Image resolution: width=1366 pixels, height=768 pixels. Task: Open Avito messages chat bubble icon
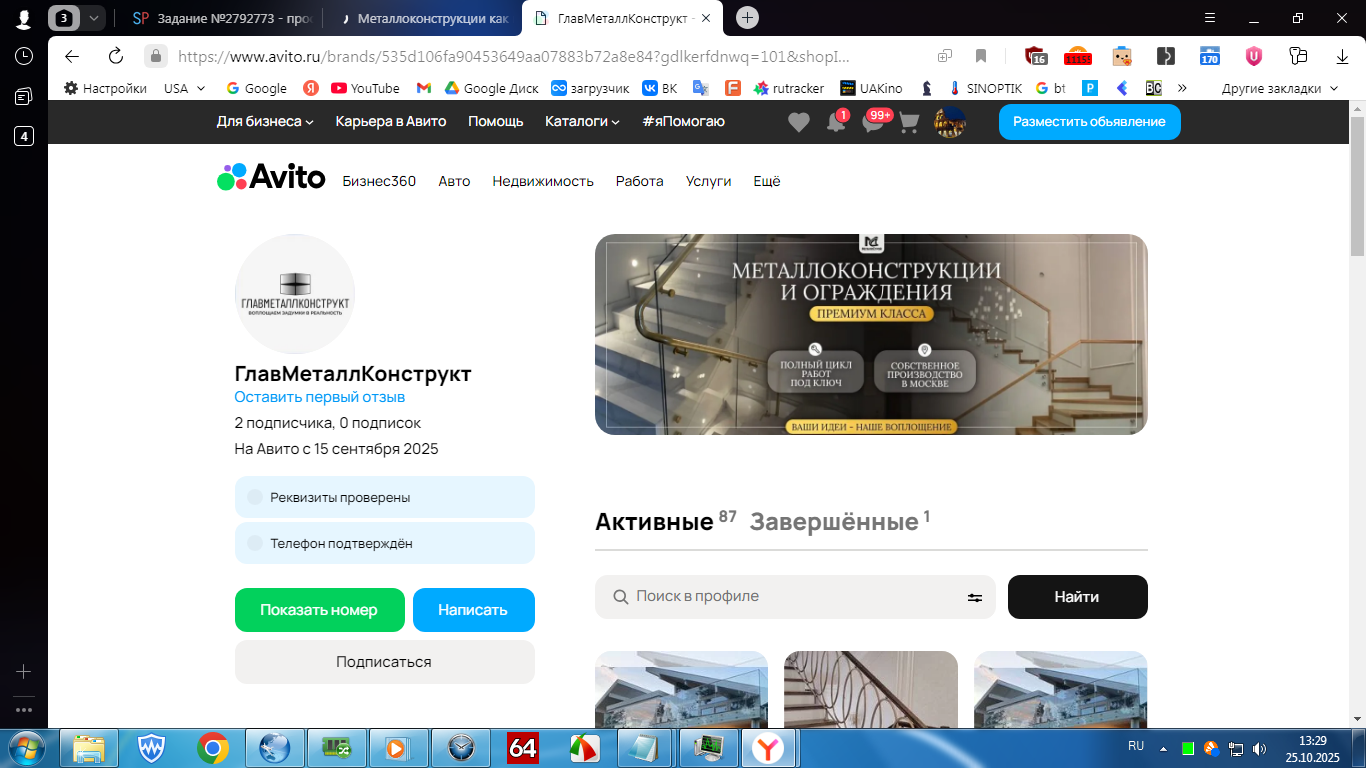(x=873, y=122)
